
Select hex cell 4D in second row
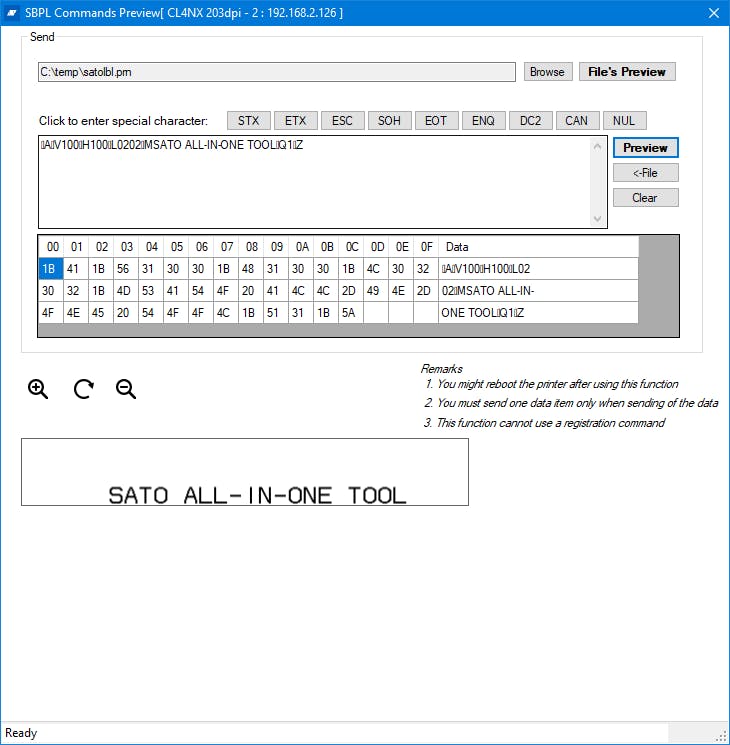(126, 291)
